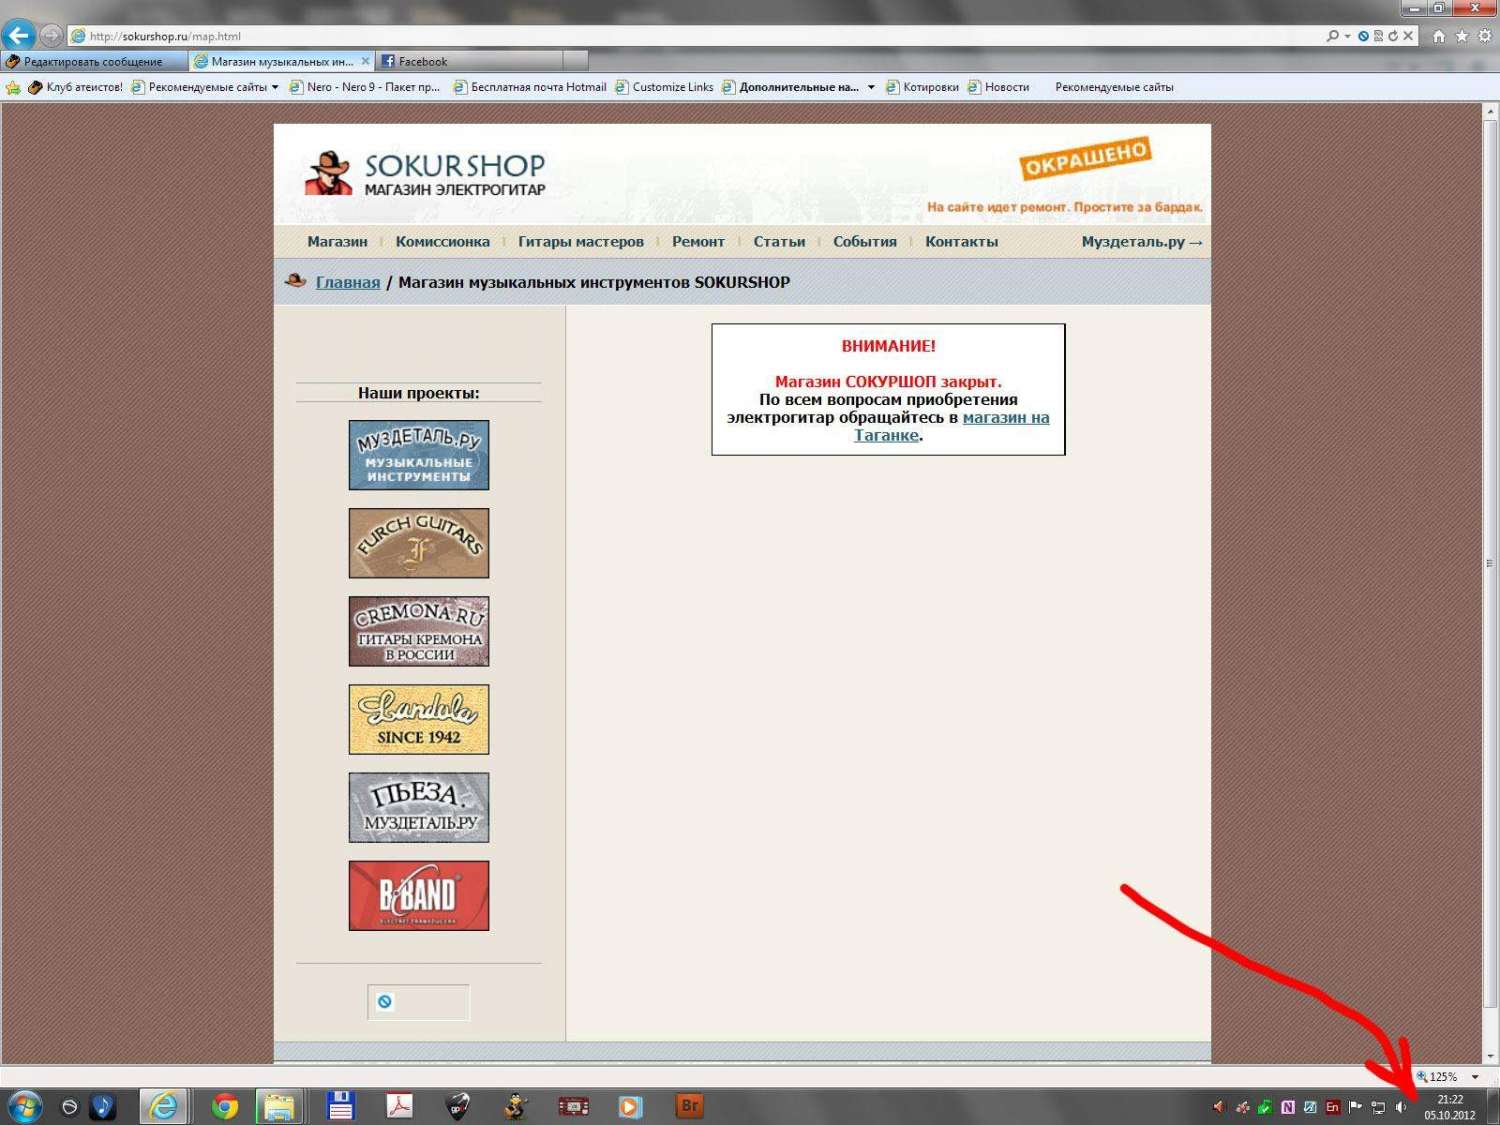Open the guitar pick app on taskbar
Image resolution: width=1500 pixels, height=1125 pixels.
(458, 1106)
